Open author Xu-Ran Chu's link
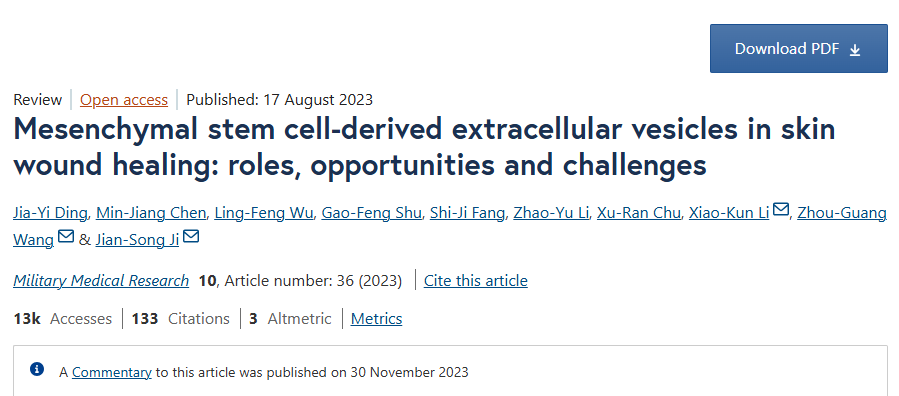This screenshot has height=396, width=899. (639, 213)
